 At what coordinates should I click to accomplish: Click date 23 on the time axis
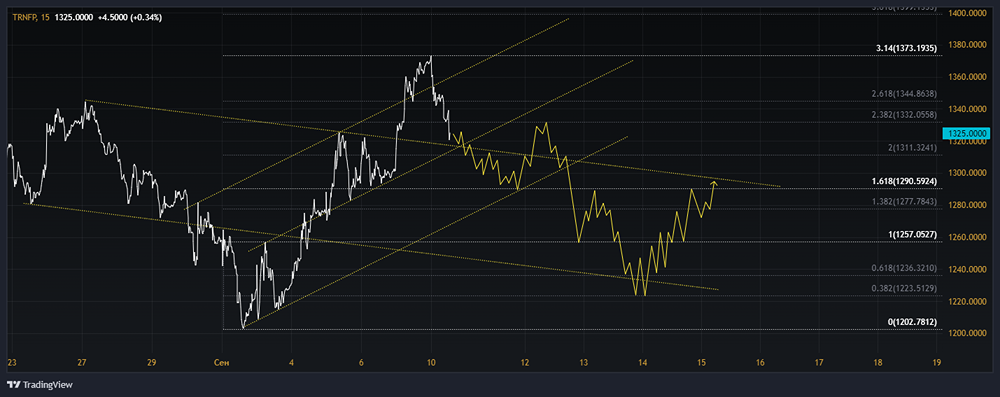tap(11, 363)
